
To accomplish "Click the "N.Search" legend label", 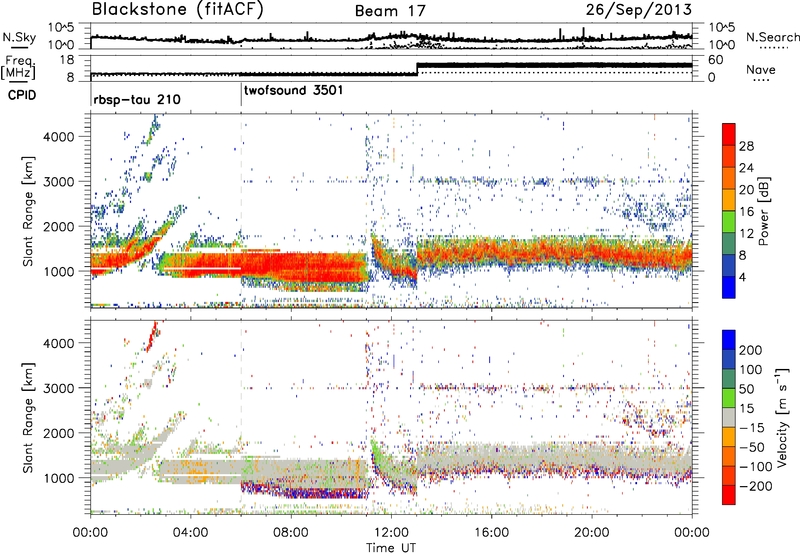I will tap(772, 37).
